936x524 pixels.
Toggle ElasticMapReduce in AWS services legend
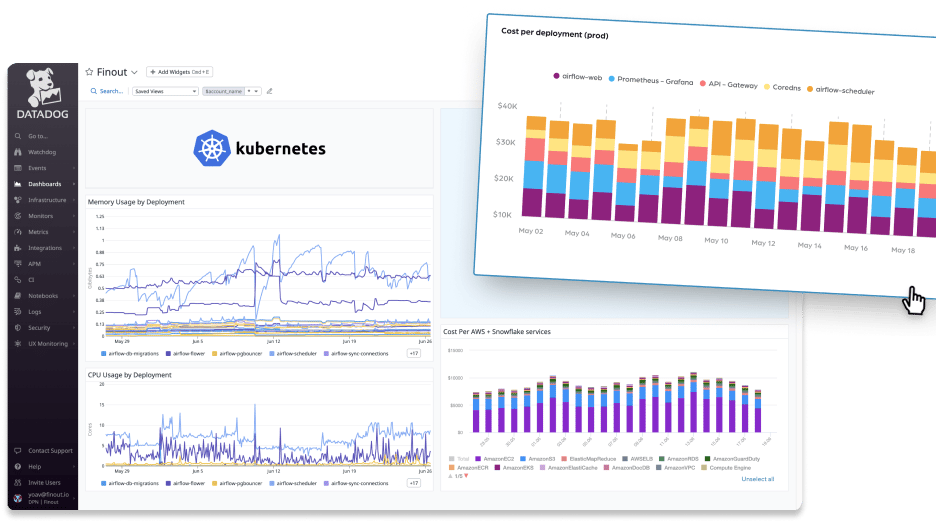(x=589, y=459)
